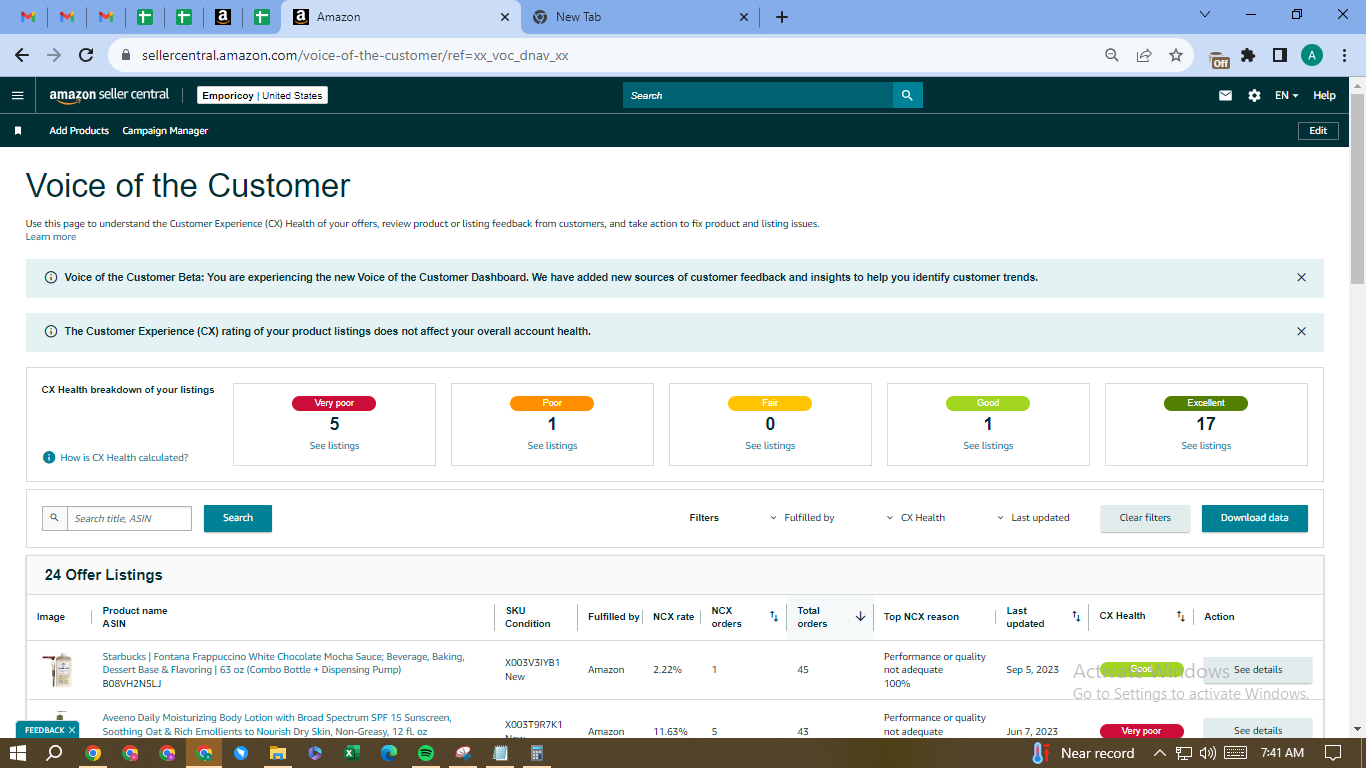The width and height of the screenshot is (1366, 768).
Task: Open Spotify from the taskbar
Action: (426, 753)
